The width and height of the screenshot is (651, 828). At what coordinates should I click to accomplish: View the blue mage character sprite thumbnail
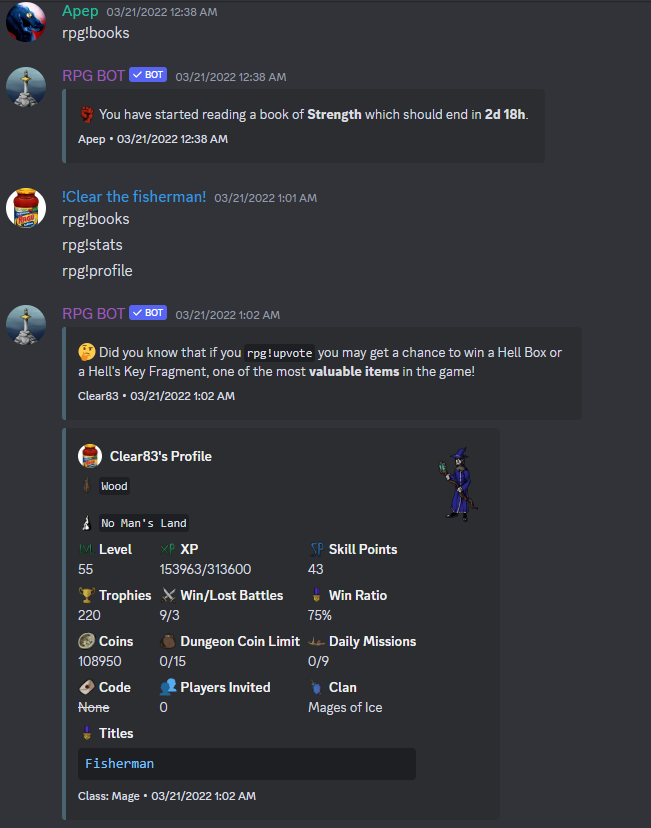click(x=458, y=484)
